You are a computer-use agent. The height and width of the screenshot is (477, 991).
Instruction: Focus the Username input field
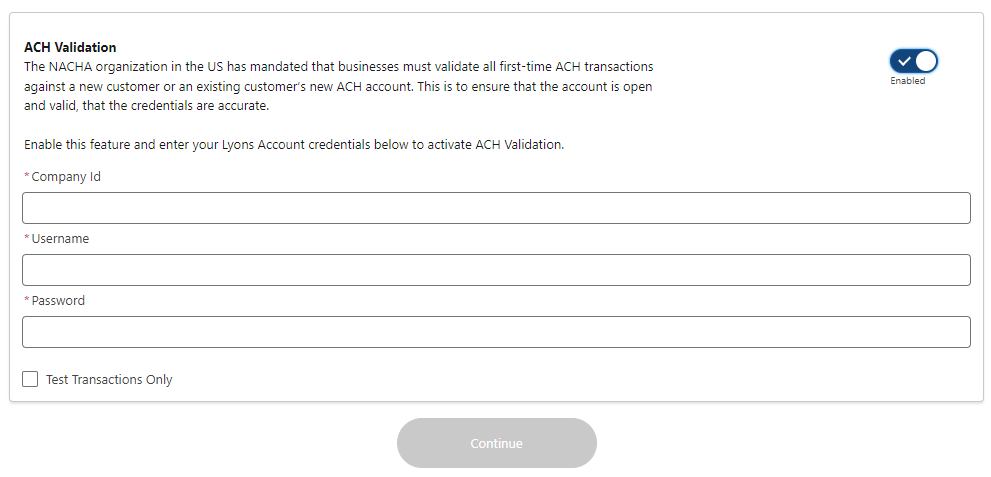(x=496, y=270)
